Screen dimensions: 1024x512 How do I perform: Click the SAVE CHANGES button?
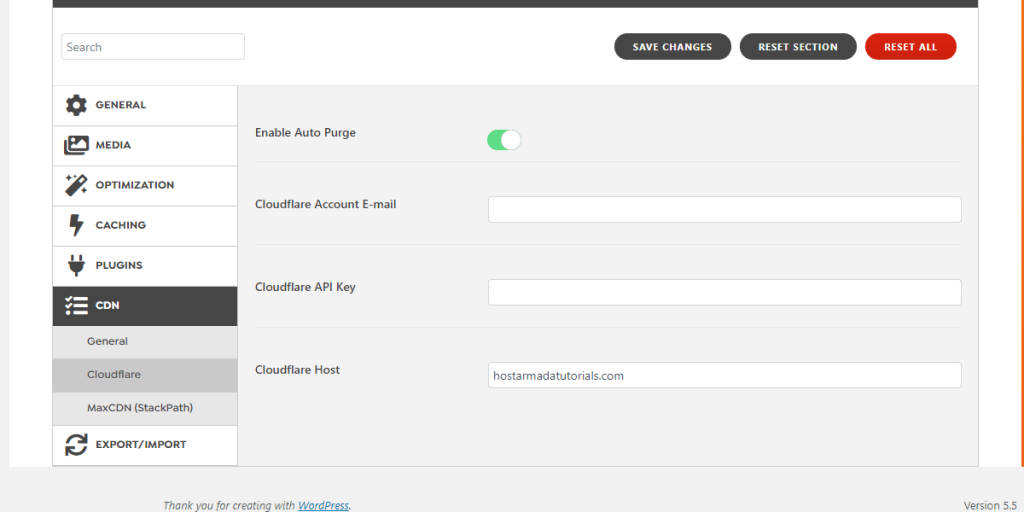tap(673, 46)
